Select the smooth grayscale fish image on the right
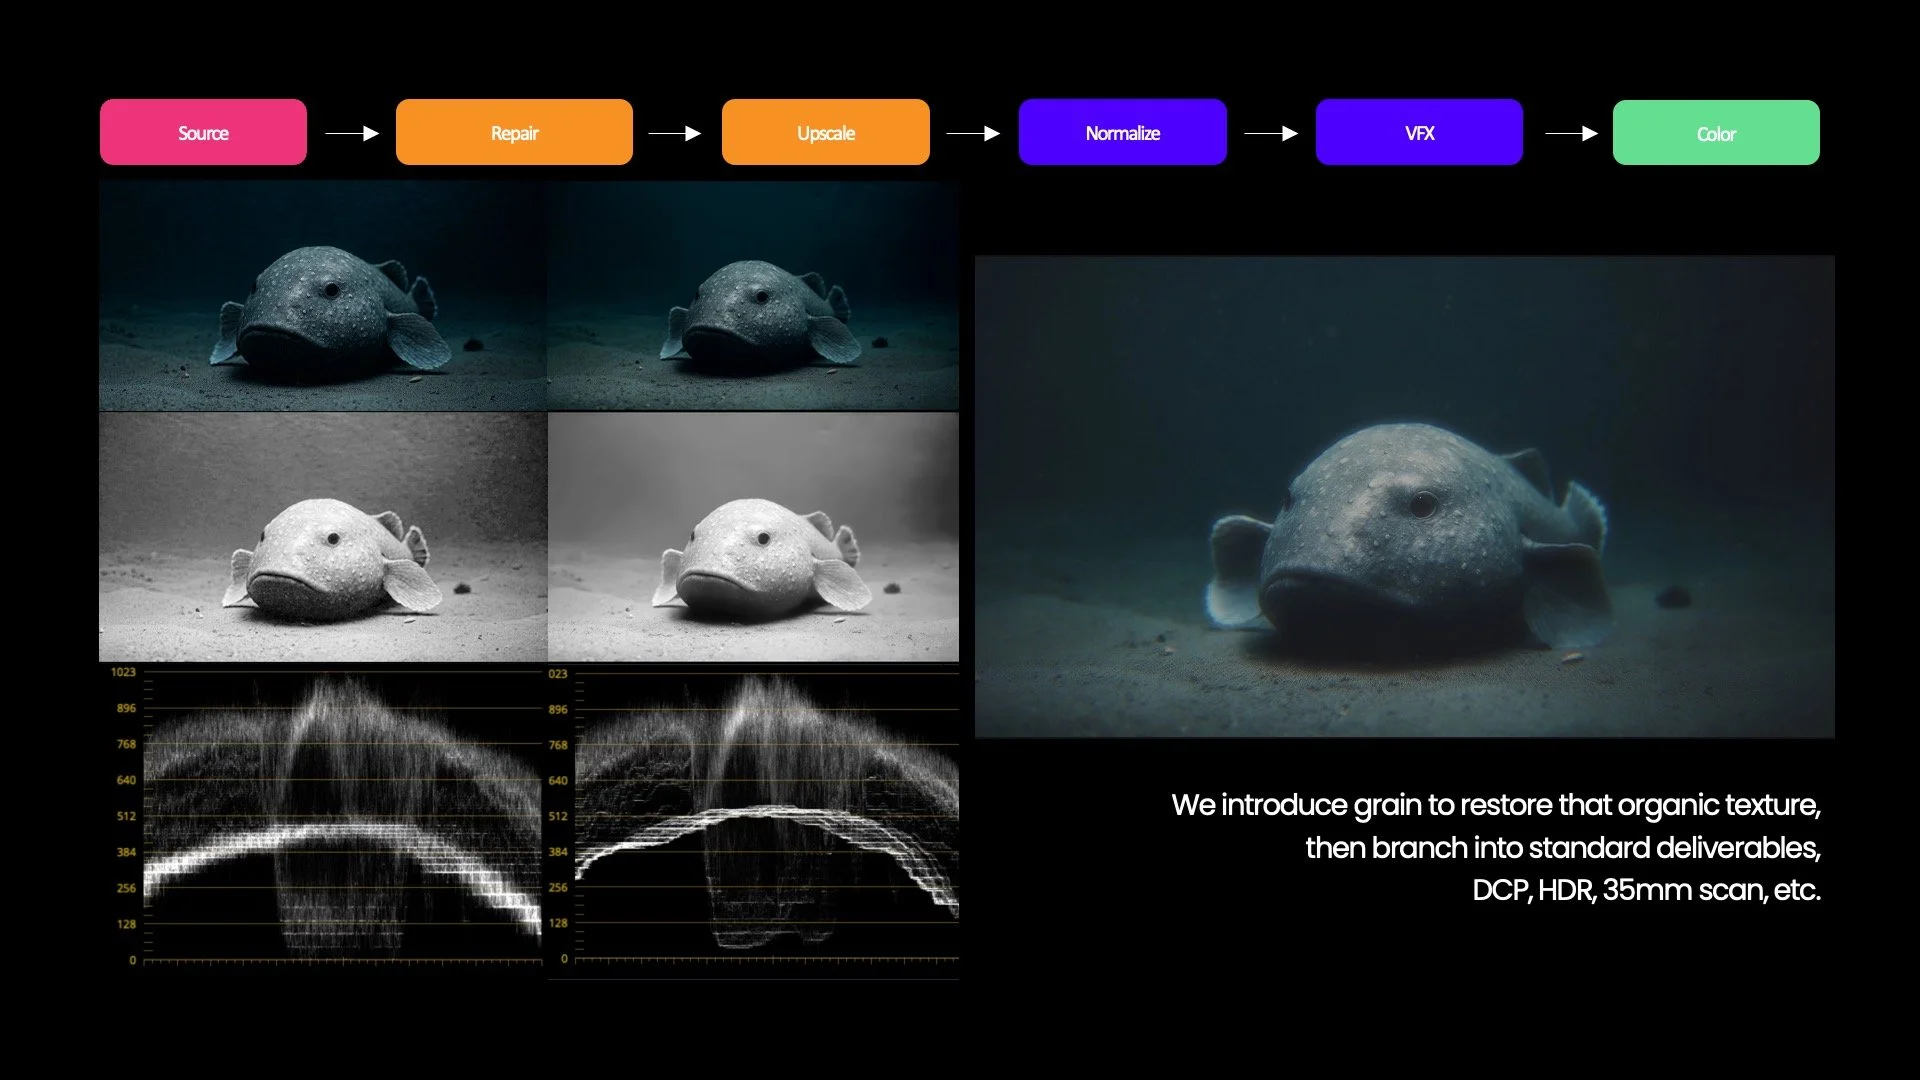The image size is (1920, 1080). tap(753, 537)
